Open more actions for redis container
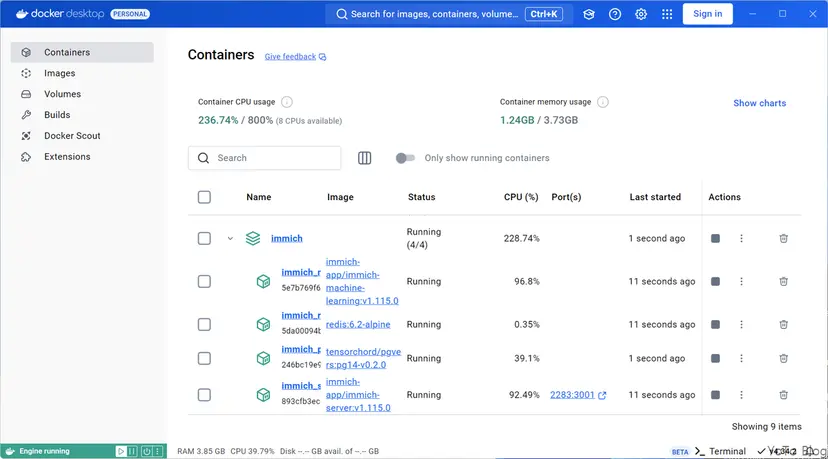 tap(741, 324)
